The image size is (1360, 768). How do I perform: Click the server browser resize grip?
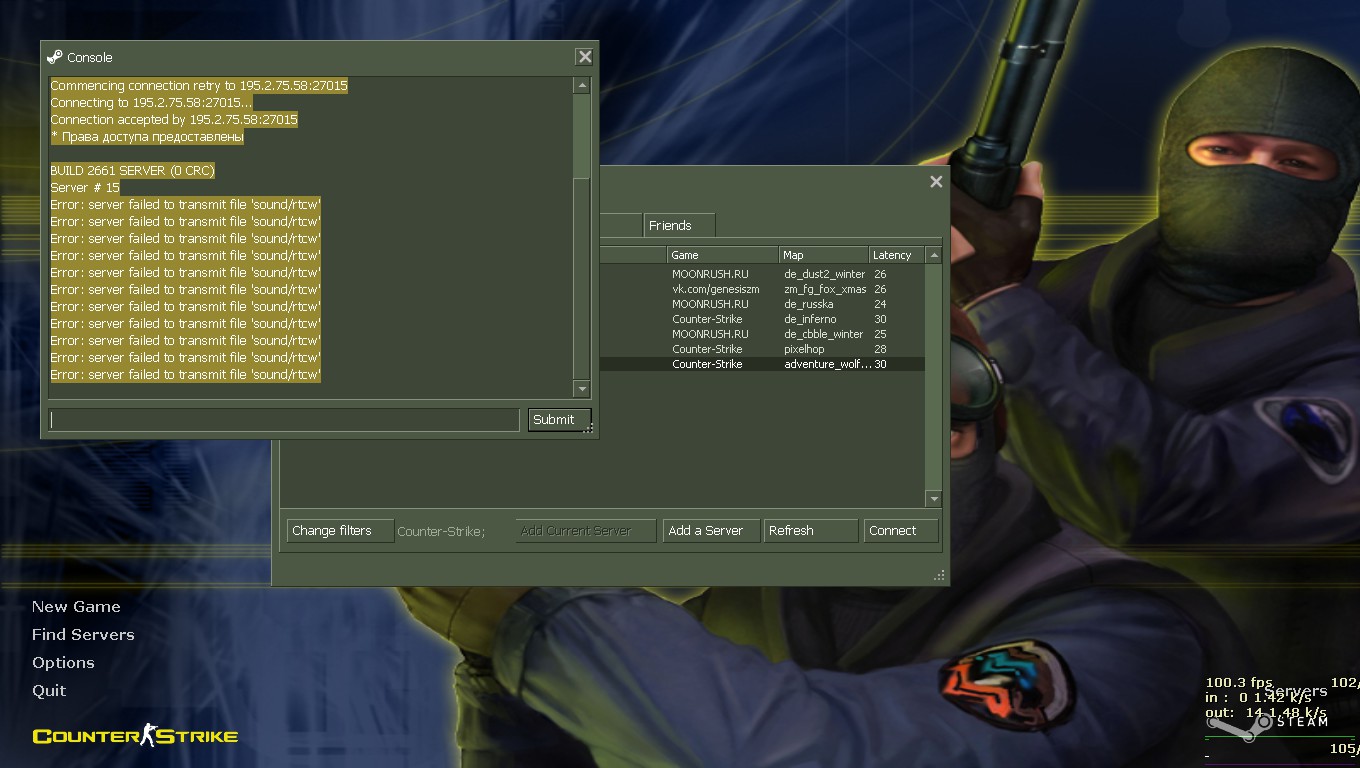pos(939,576)
